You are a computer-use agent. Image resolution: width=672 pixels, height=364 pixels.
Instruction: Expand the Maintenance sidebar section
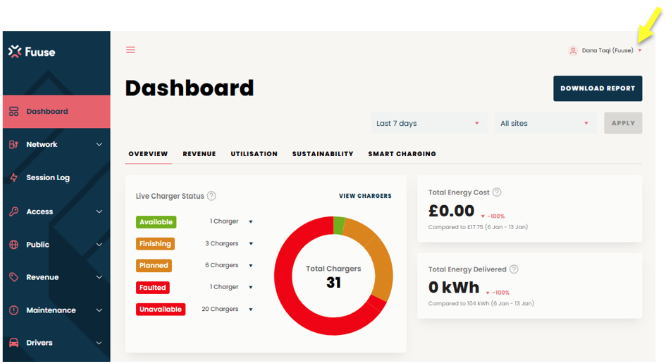(99, 310)
